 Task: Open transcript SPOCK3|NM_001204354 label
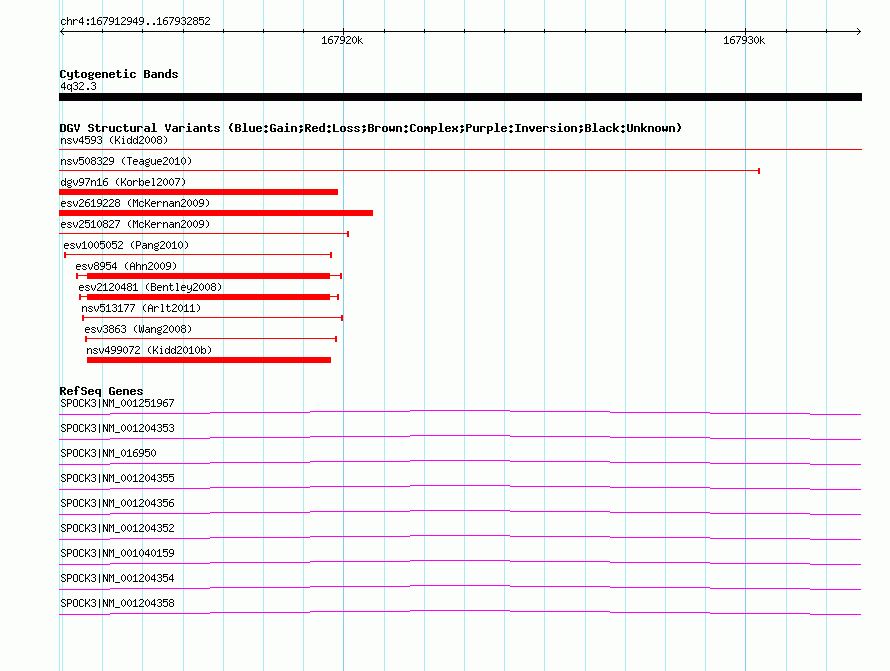(x=117, y=578)
